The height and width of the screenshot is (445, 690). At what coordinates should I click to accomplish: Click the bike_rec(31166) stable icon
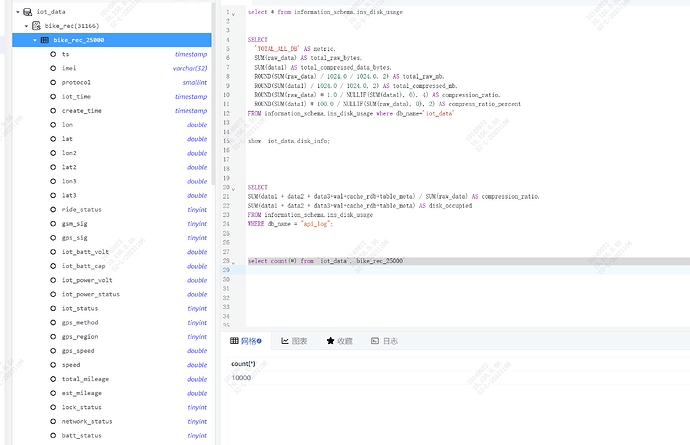[37, 25]
